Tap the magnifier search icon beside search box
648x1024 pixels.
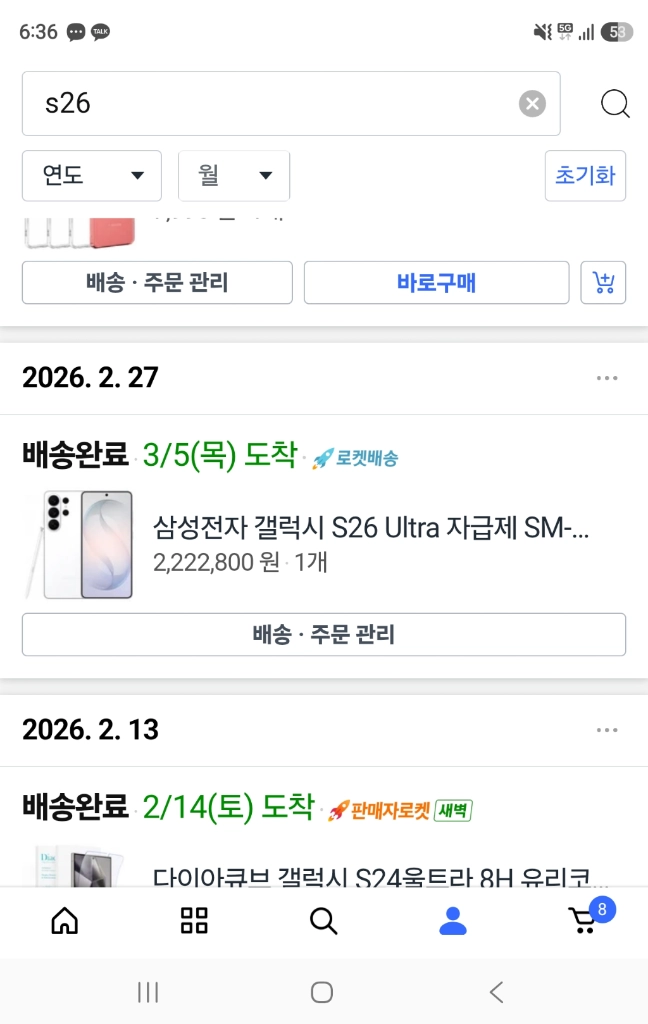(615, 103)
